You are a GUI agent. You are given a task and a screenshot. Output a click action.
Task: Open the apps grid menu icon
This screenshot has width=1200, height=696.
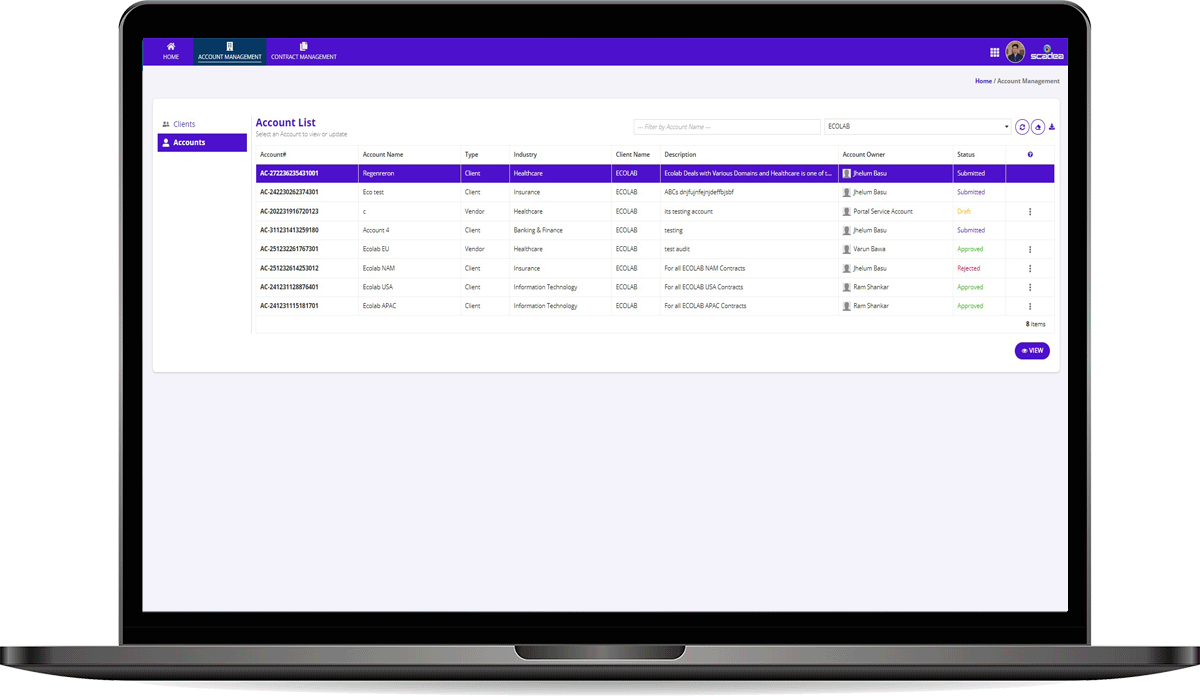(x=994, y=52)
